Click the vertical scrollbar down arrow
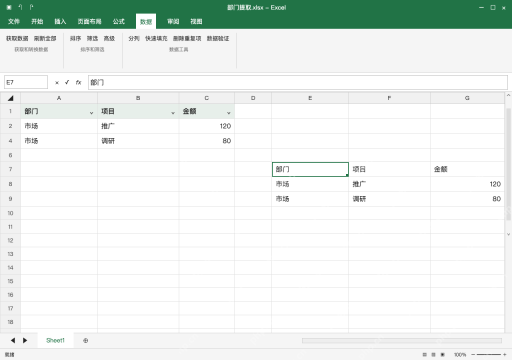Image resolution: width=512 pixels, height=360 pixels. pyautogui.click(x=508, y=234)
